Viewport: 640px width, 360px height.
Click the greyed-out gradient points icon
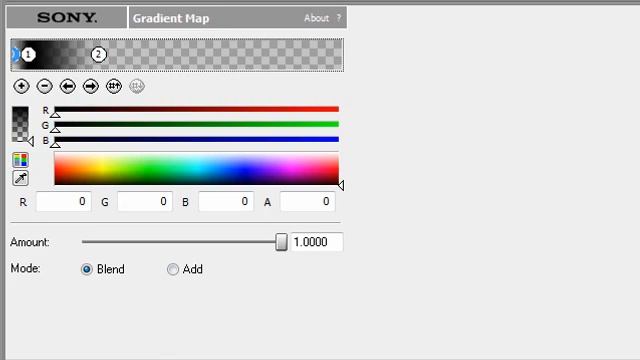coord(137,86)
